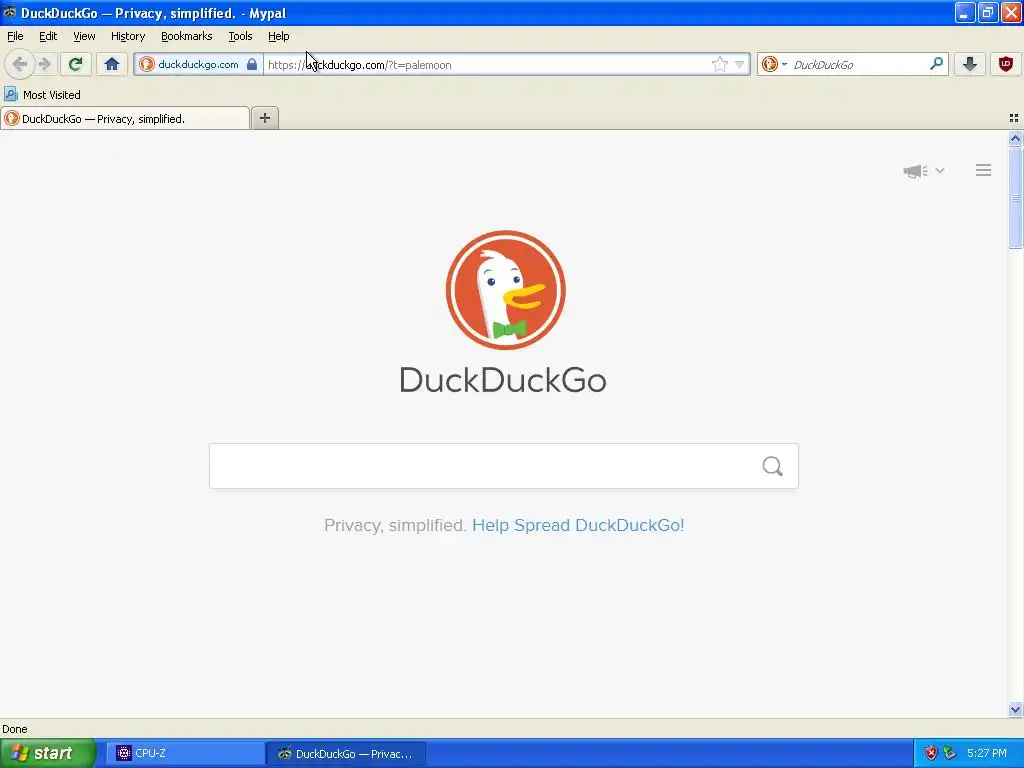This screenshot has height=768, width=1024.
Task: Click the DuckDuckGo wordmark text
Action: pos(503,380)
